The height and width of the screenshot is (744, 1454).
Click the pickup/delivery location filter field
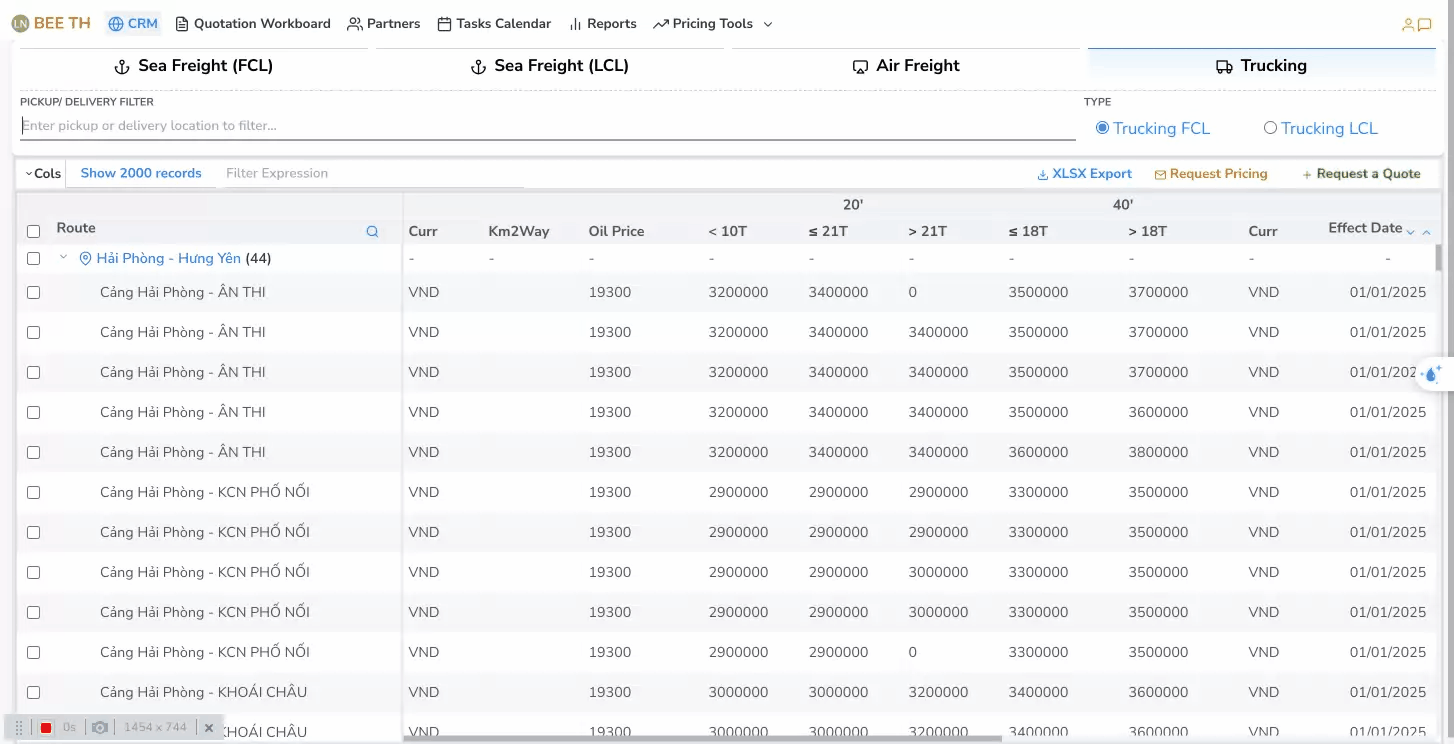pos(547,126)
